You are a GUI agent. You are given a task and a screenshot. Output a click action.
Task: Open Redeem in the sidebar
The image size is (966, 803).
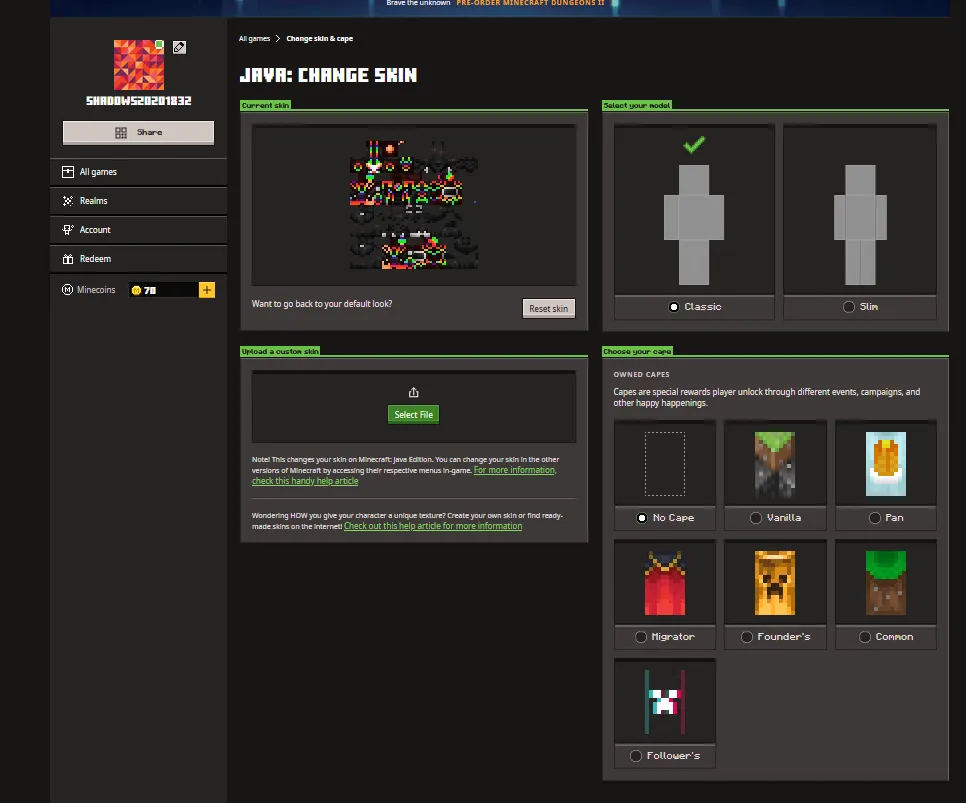139,259
